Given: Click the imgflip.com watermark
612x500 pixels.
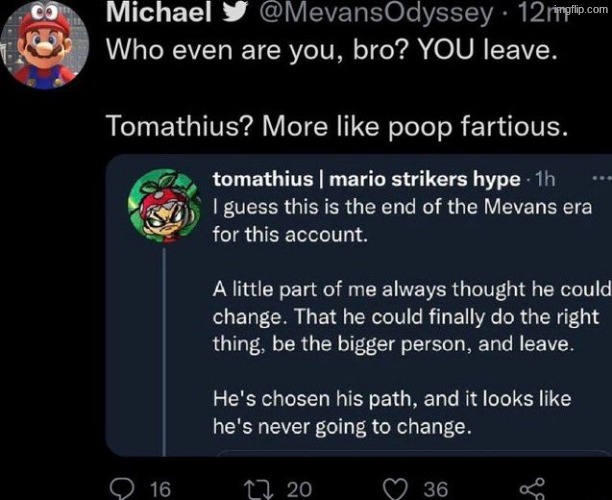Looking at the screenshot, I should click(x=584, y=7).
